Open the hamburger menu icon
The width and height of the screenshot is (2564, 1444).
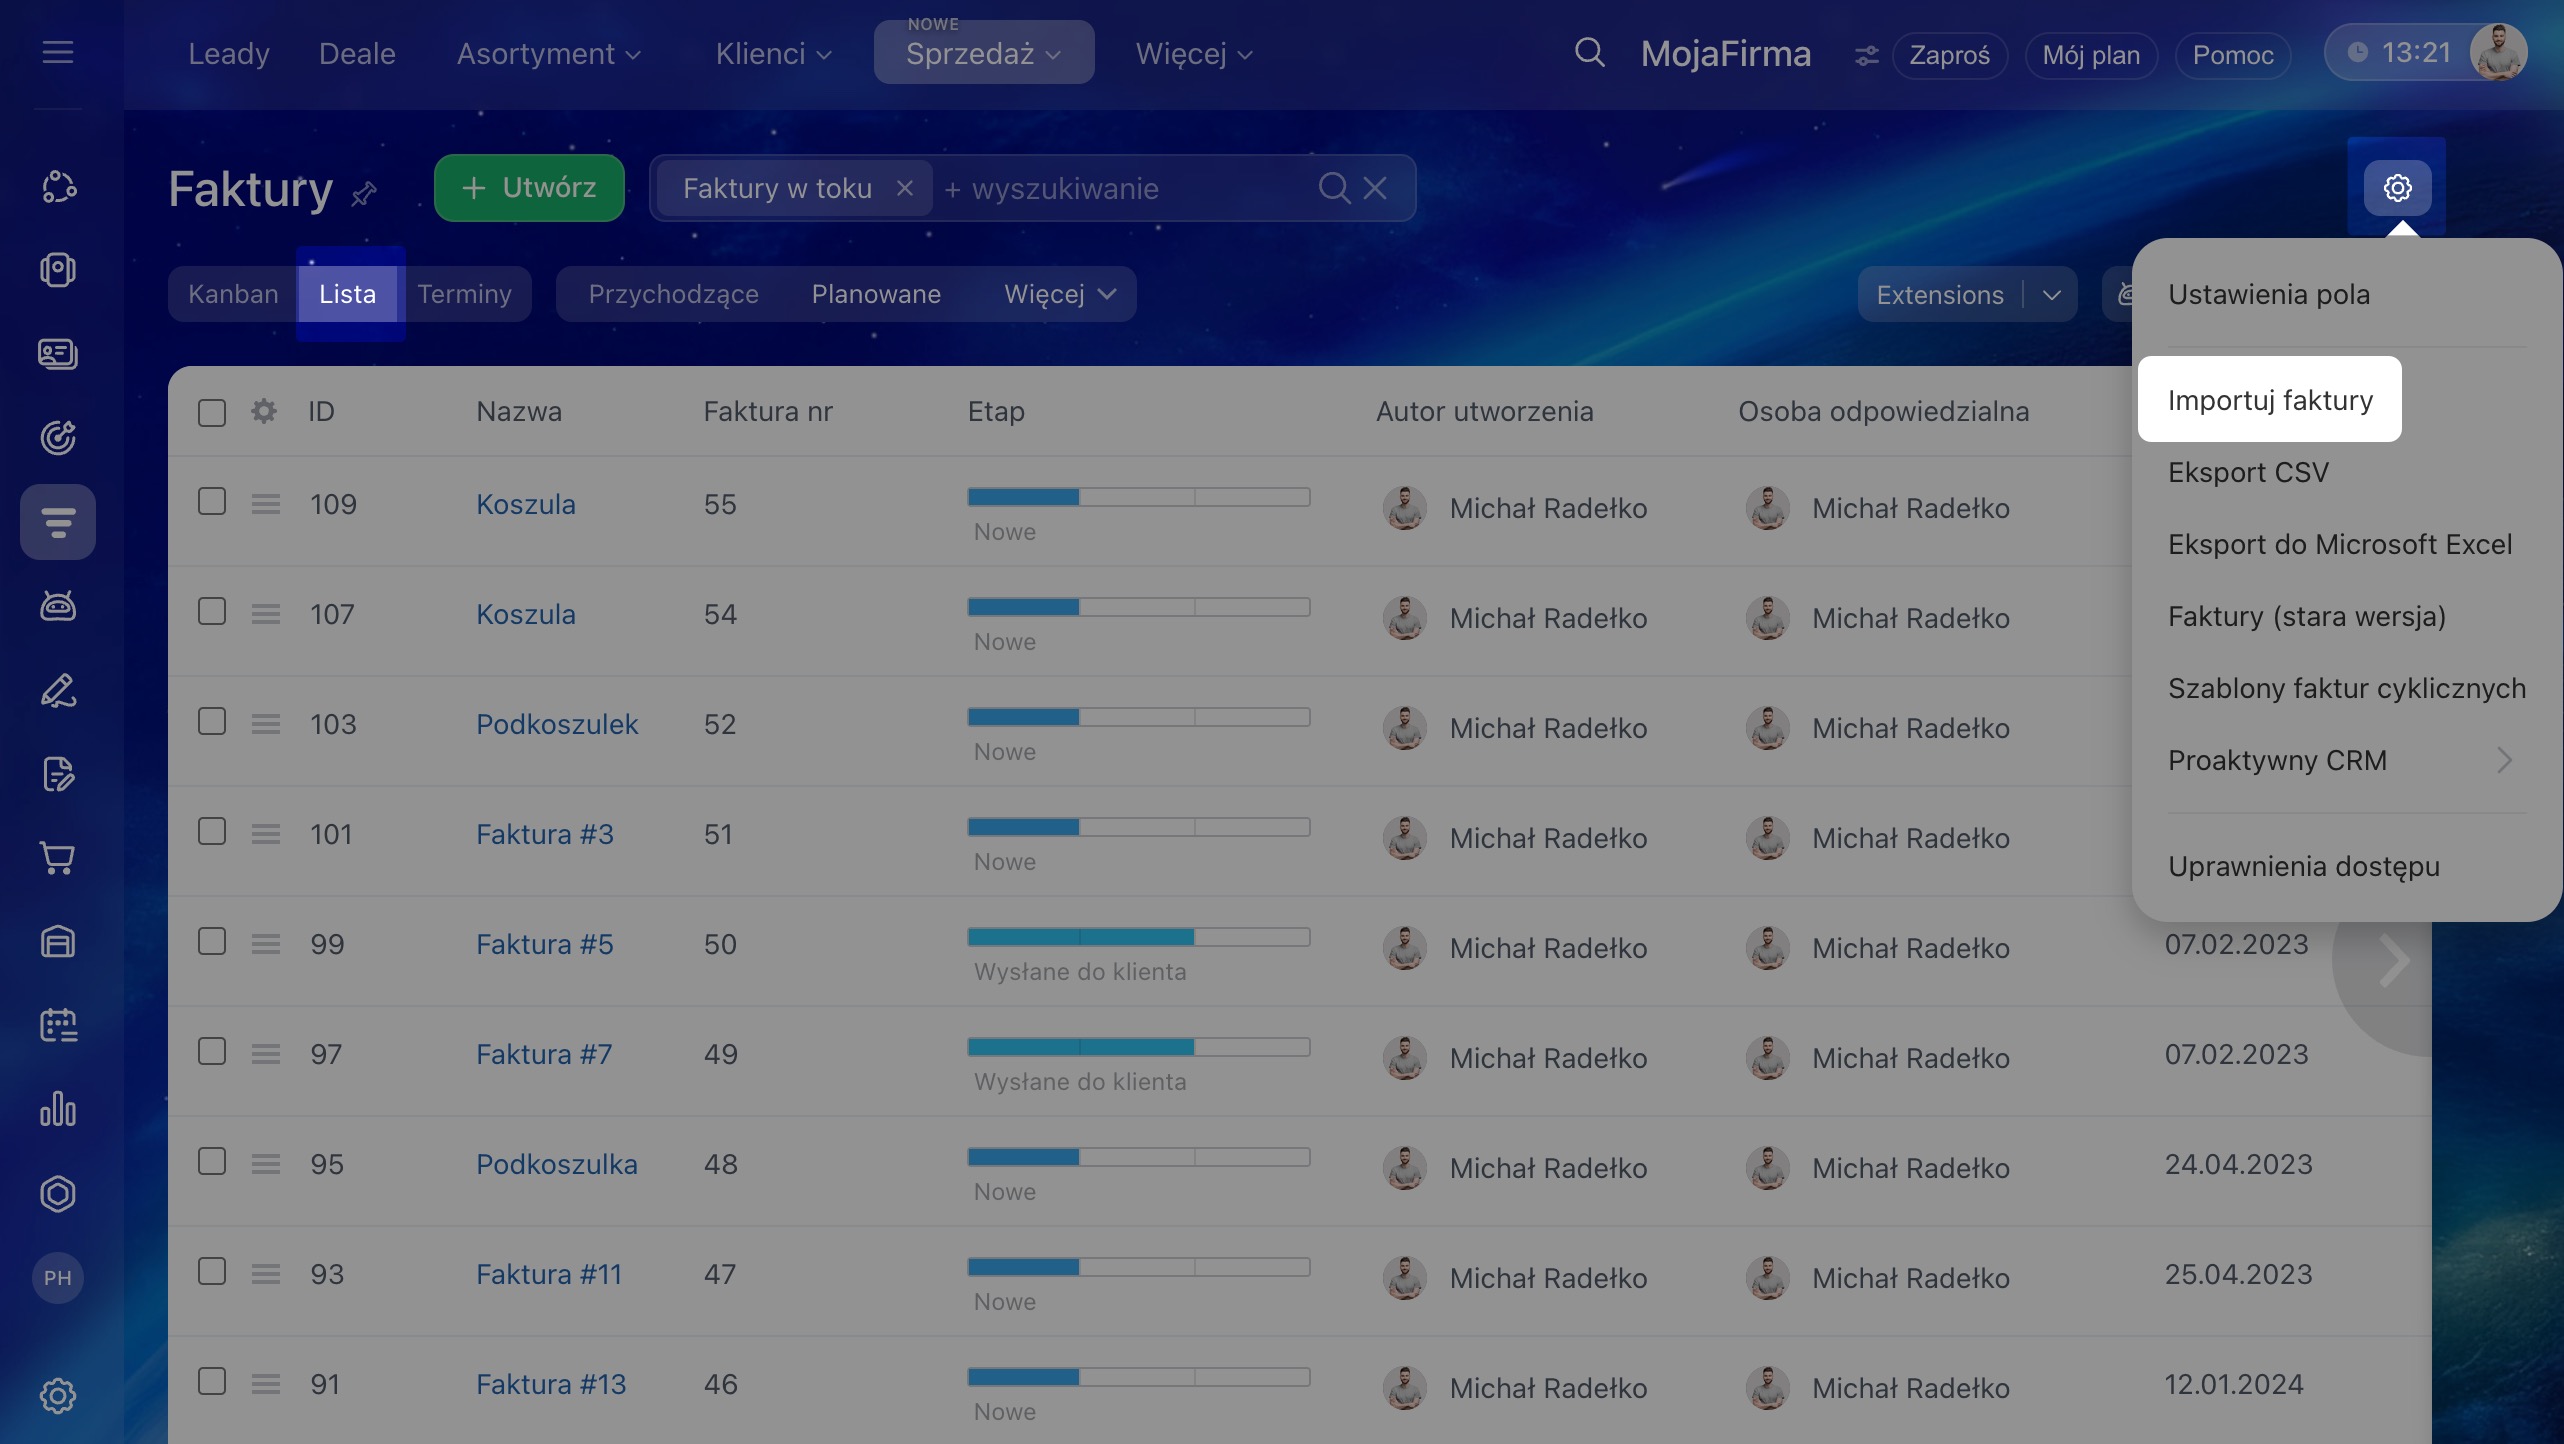[x=58, y=52]
